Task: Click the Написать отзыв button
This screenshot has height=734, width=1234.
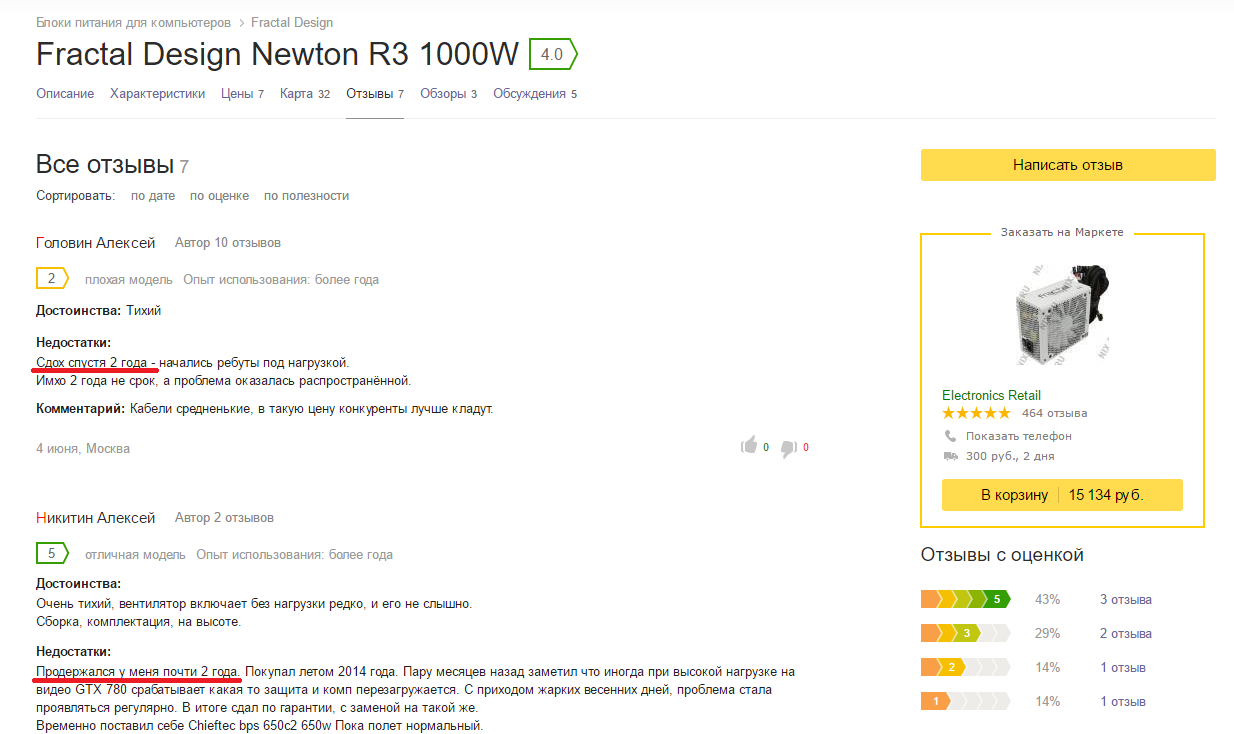Action: coord(1068,165)
